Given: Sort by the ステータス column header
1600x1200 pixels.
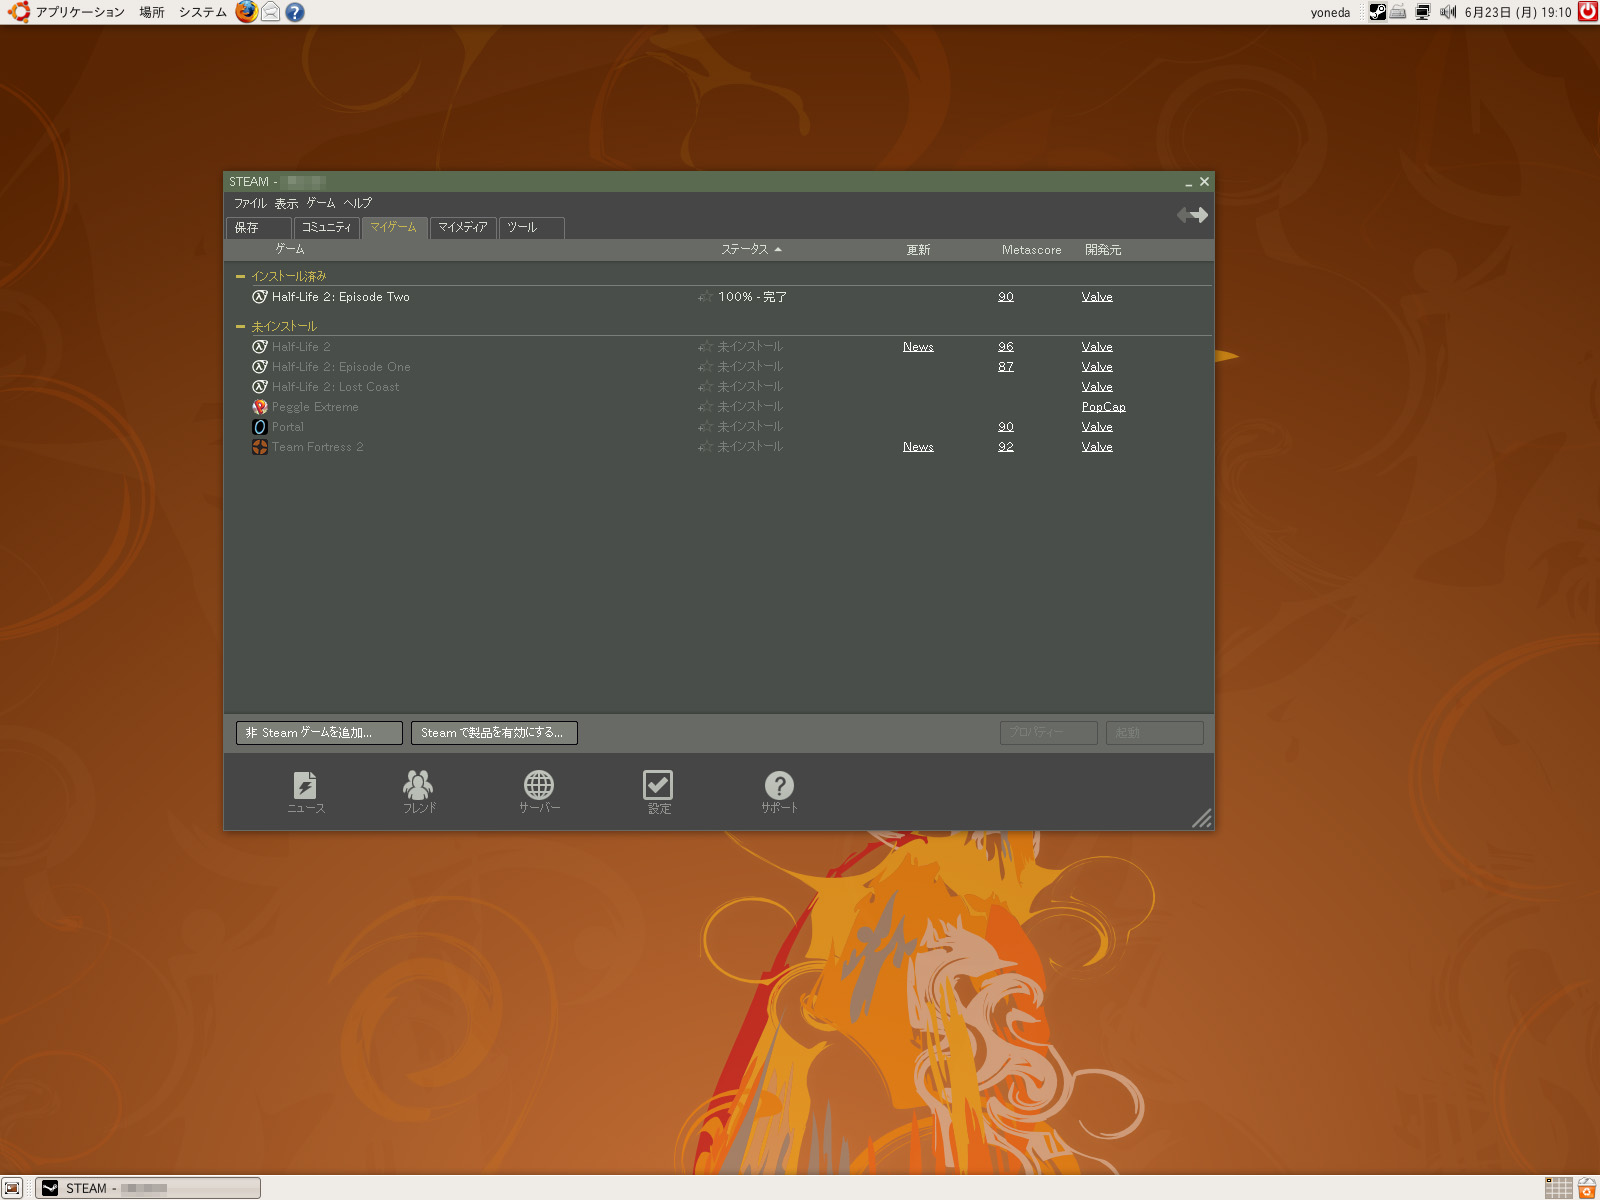Looking at the screenshot, I should (751, 249).
